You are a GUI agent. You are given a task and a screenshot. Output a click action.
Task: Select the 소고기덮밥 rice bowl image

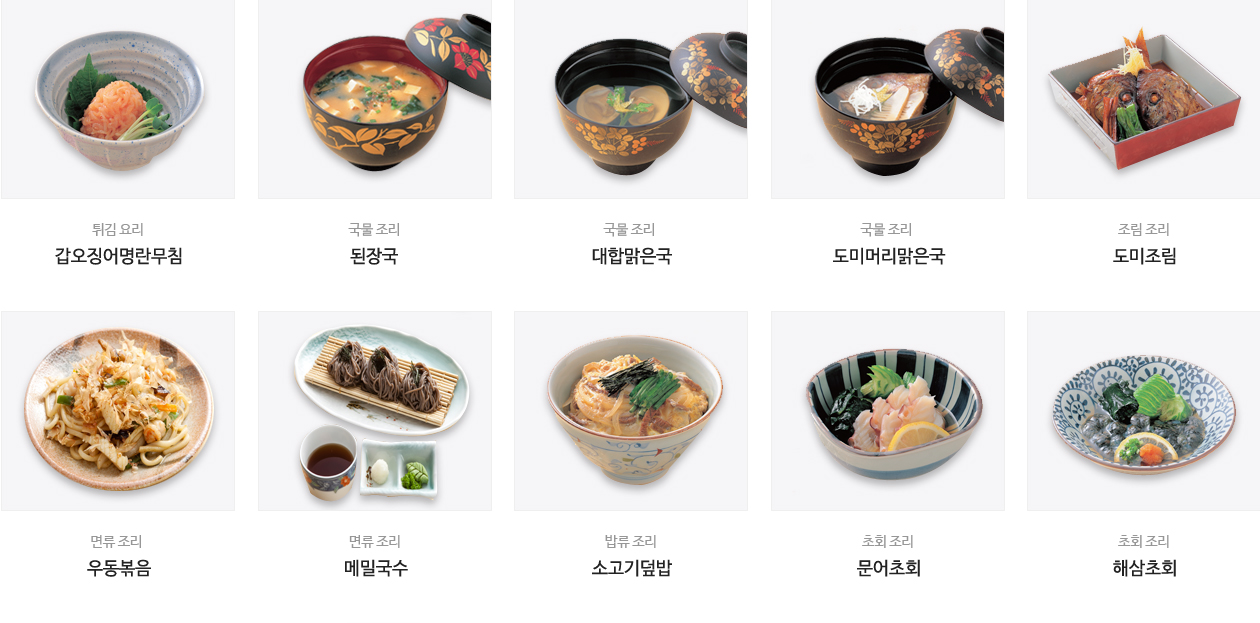pos(631,411)
